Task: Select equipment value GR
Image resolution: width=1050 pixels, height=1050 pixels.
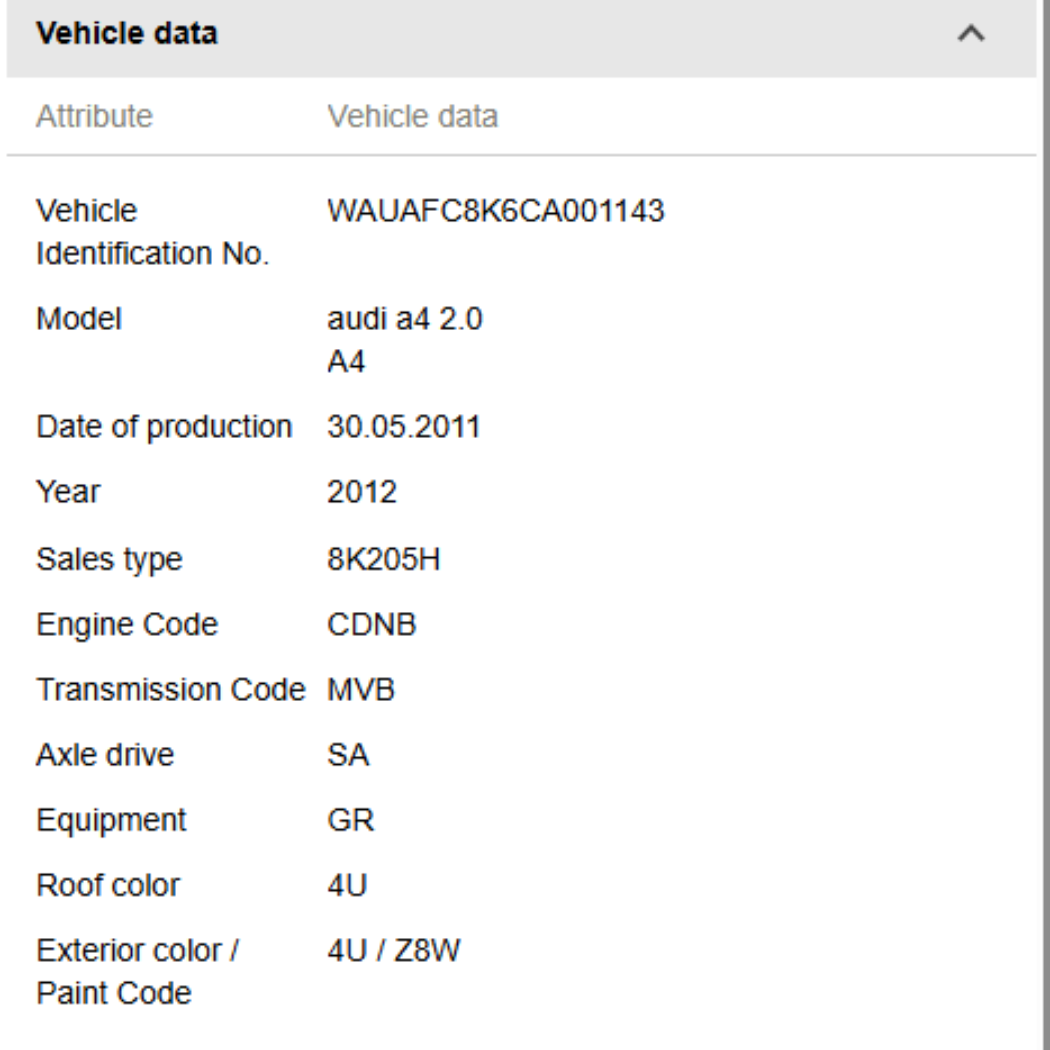Action: click(350, 820)
